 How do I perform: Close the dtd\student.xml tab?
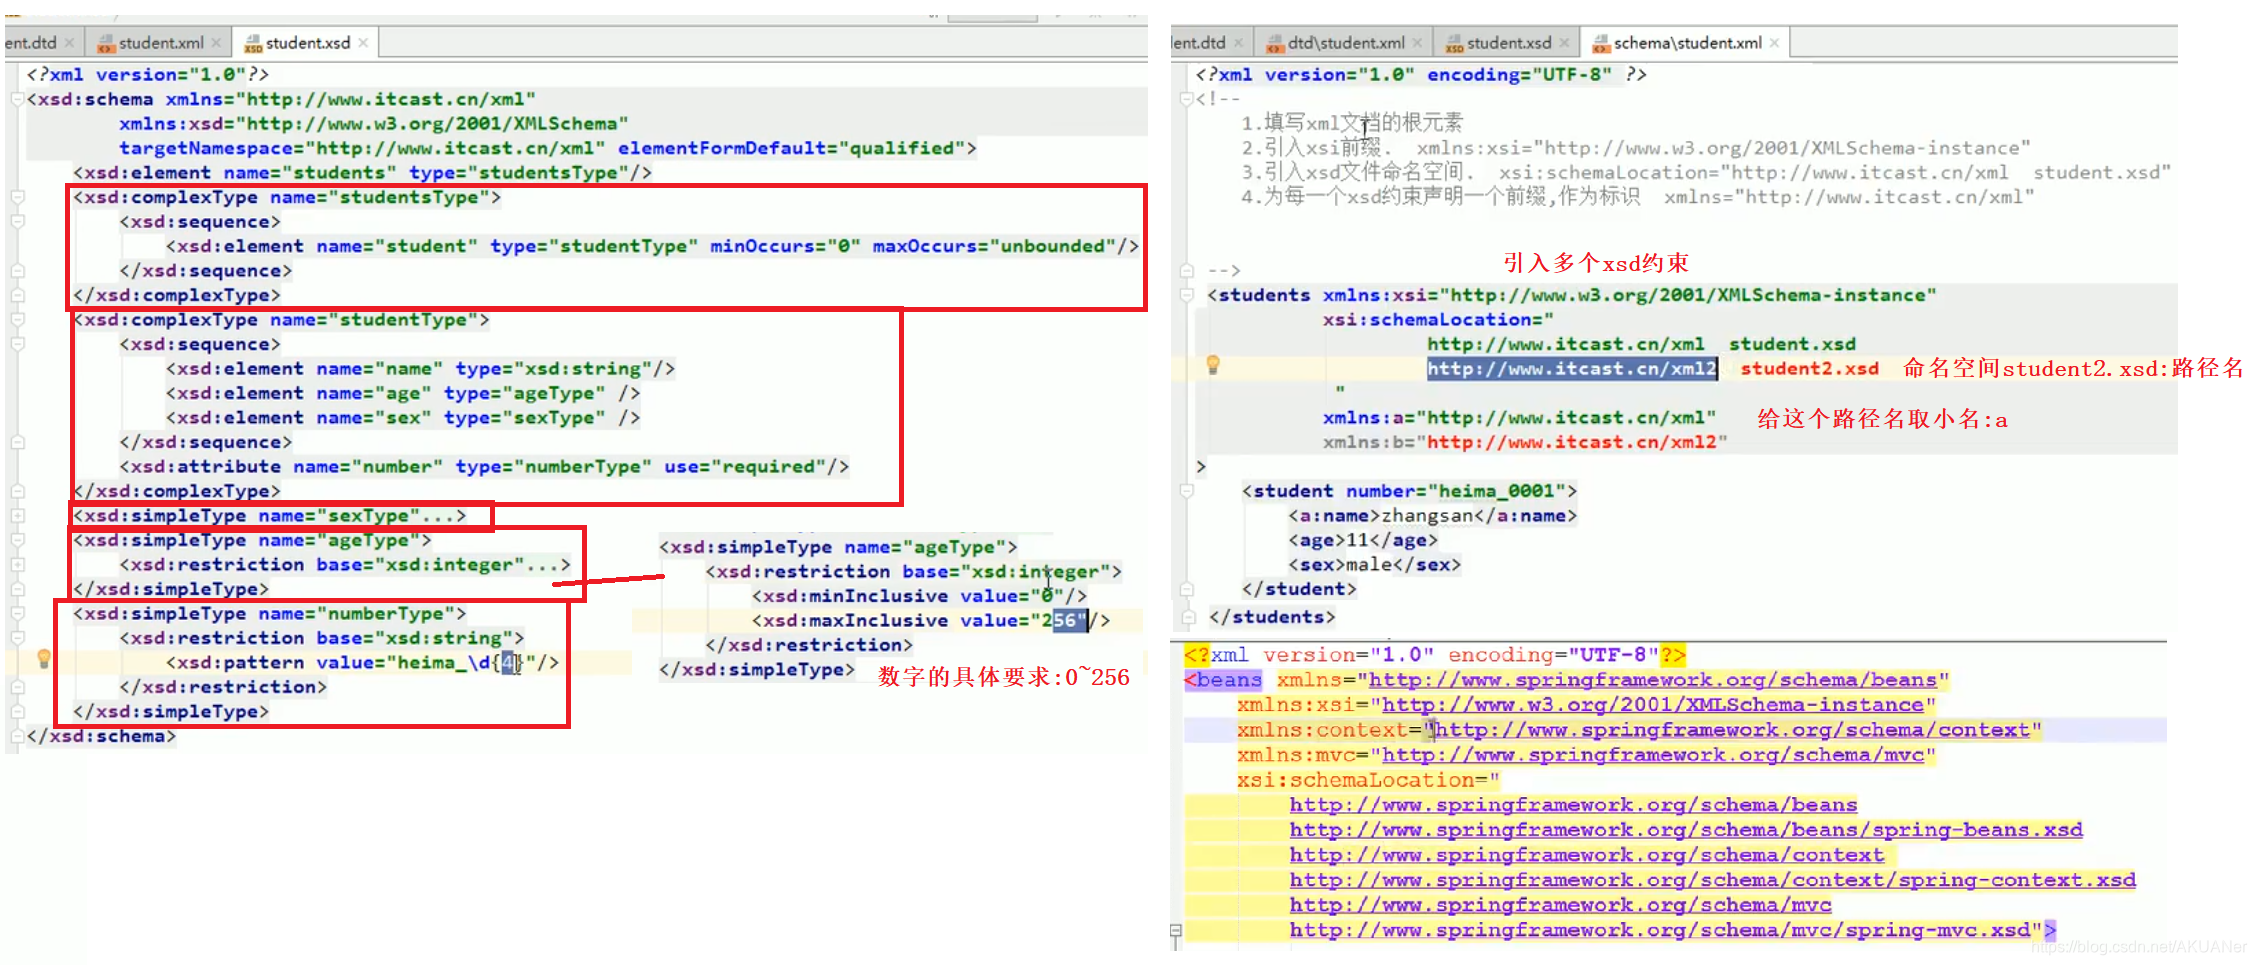[x=1417, y=43]
